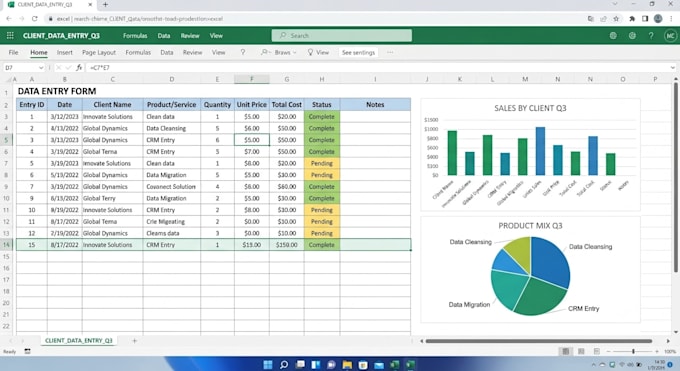Open the app launcher grid icon
Image resolution: width=680 pixels, height=371 pixels.
[10, 36]
